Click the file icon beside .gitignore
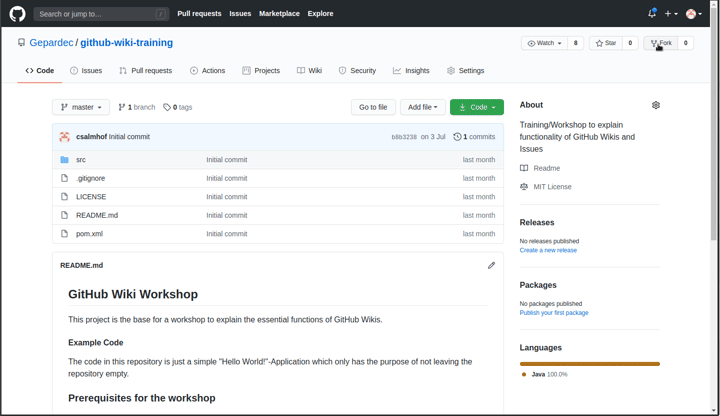This screenshot has width=720, height=416. [x=64, y=178]
